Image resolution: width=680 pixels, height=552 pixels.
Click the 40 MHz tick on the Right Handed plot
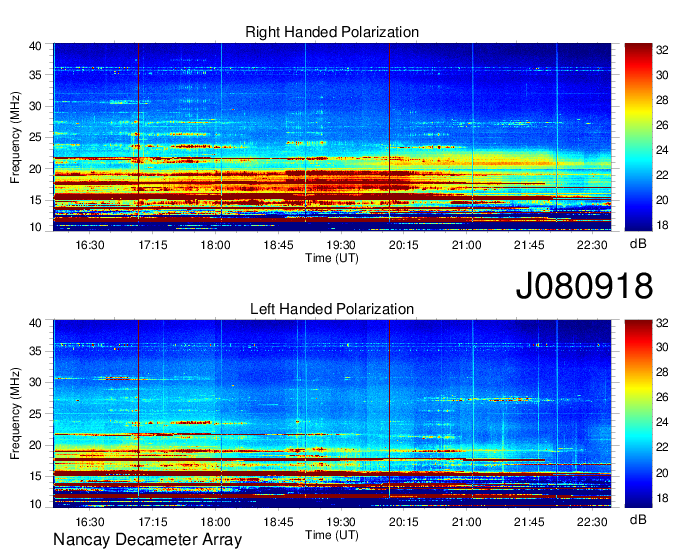36,46
